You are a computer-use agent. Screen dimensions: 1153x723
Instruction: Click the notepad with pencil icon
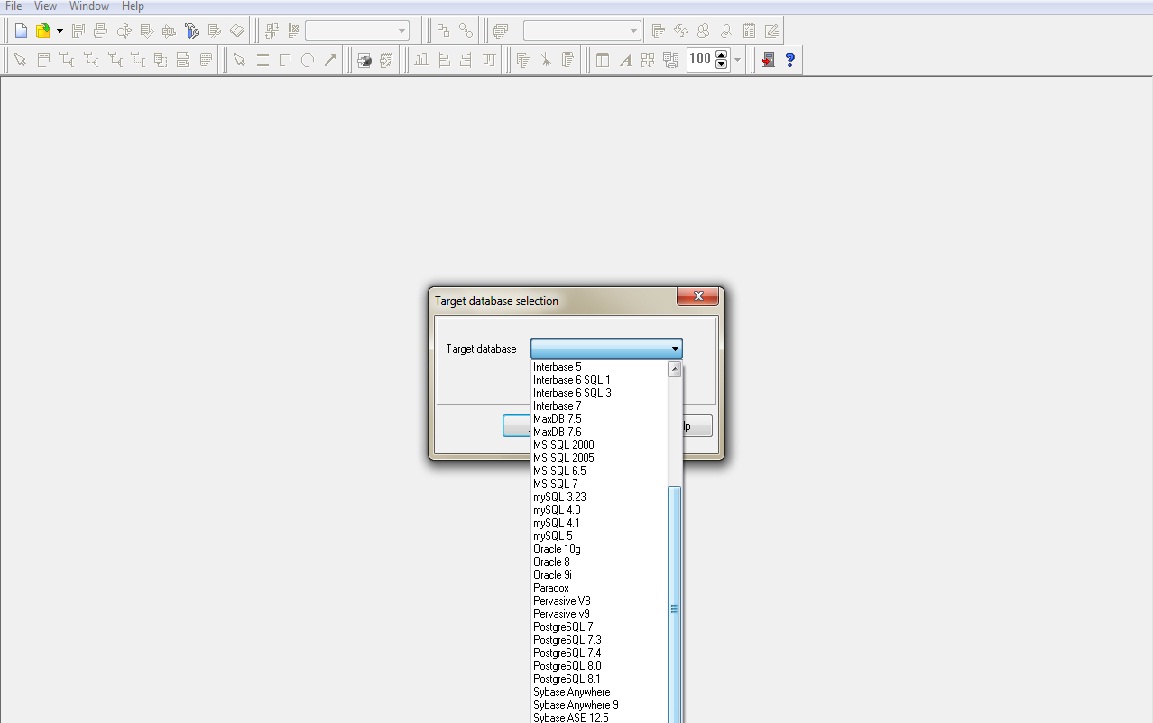tap(771, 31)
